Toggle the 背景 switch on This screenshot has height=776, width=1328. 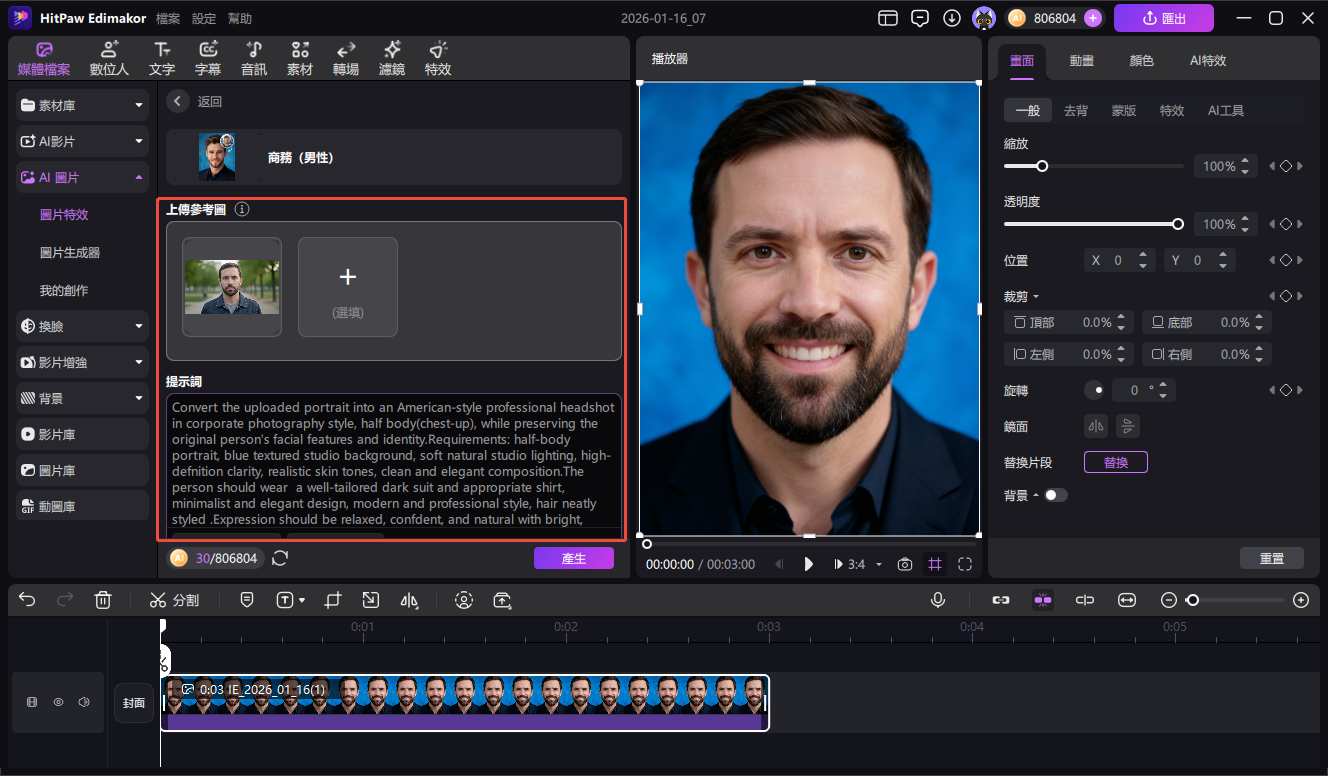coord(1055,495)
